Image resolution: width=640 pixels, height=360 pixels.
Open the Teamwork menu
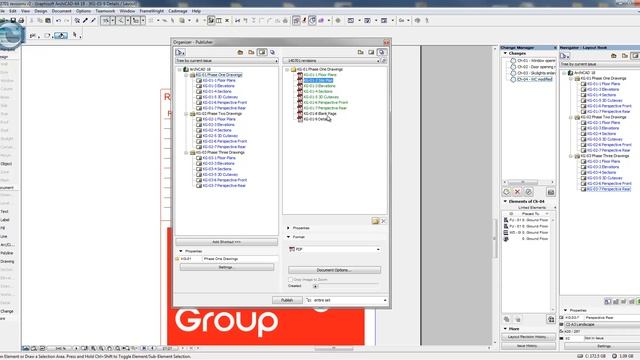(105, 11)
